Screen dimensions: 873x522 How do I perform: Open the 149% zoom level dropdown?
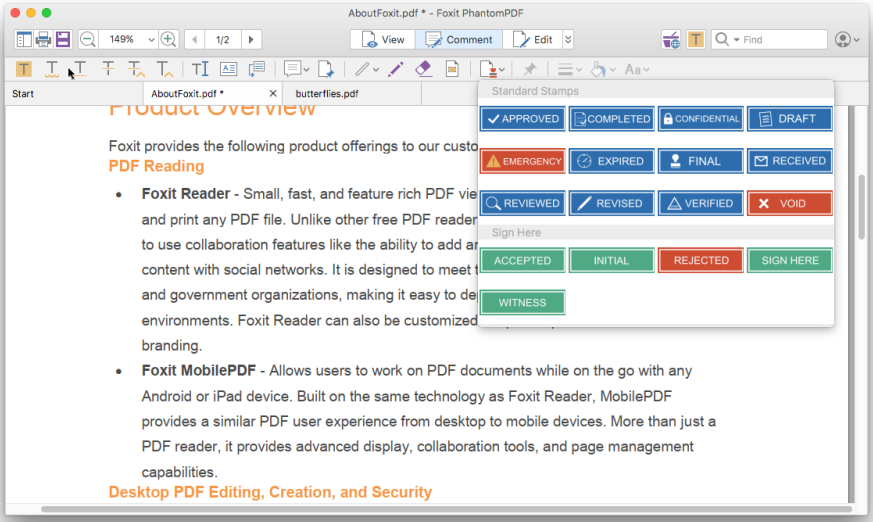(x=151, y=40)
